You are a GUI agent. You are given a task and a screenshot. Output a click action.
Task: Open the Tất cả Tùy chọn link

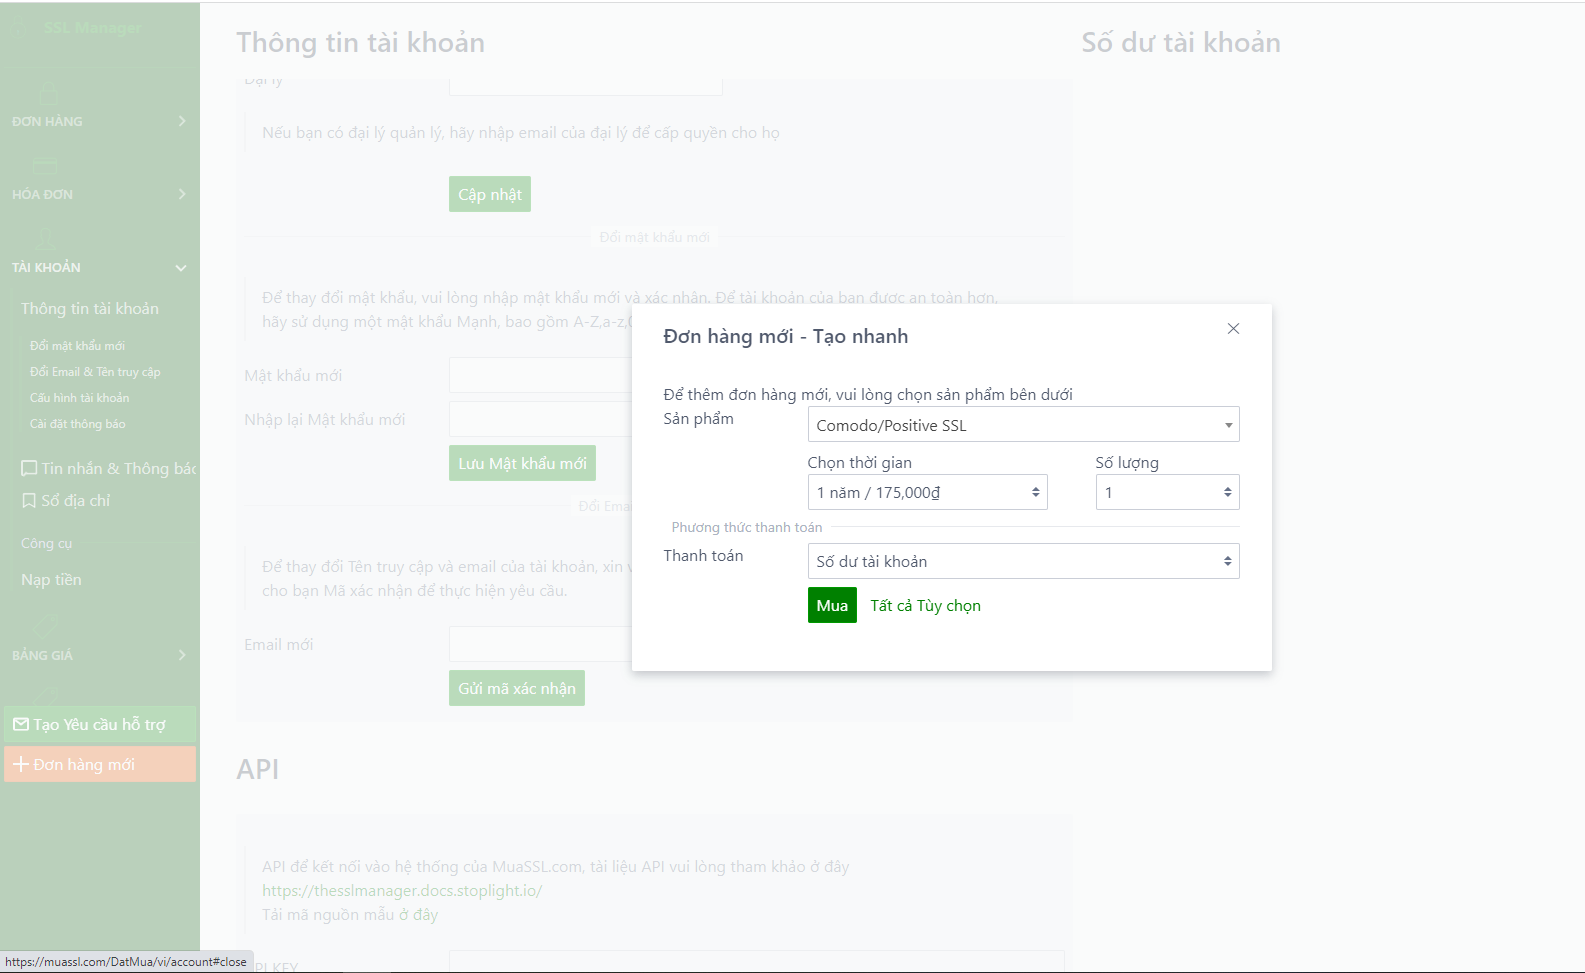[x=925, y=605]
